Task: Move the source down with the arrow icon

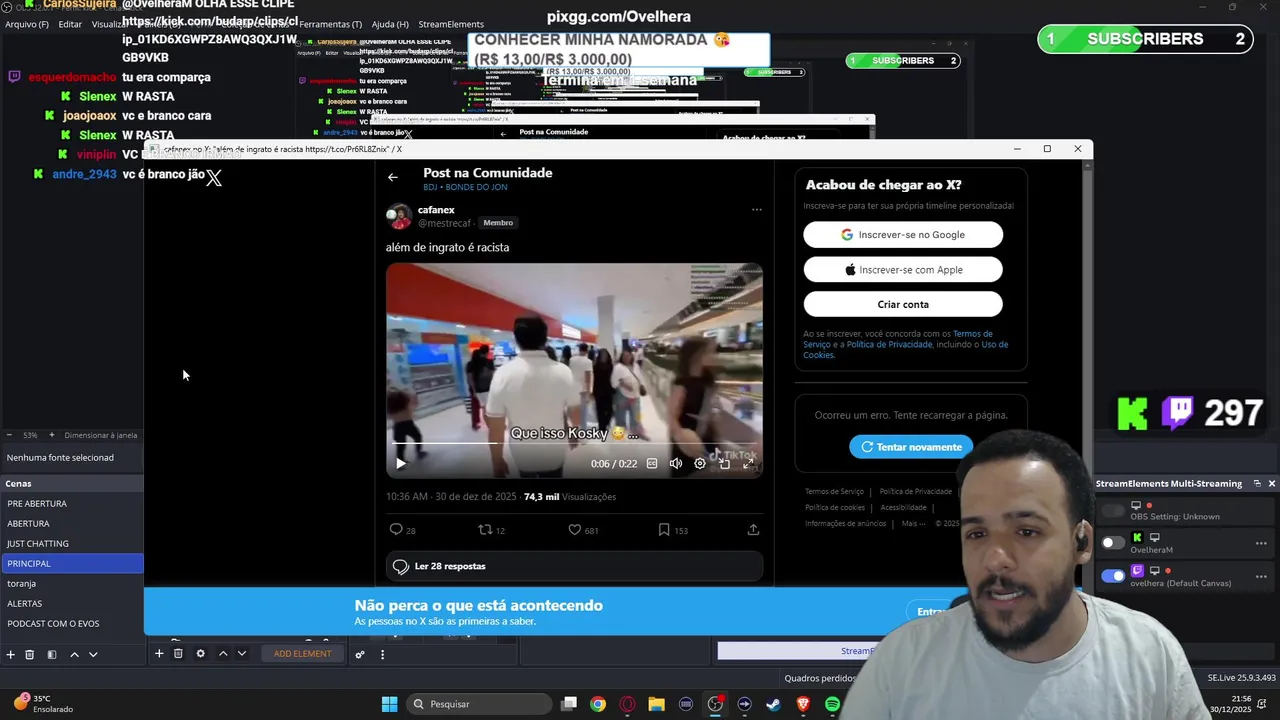Action: pos(241,654)
